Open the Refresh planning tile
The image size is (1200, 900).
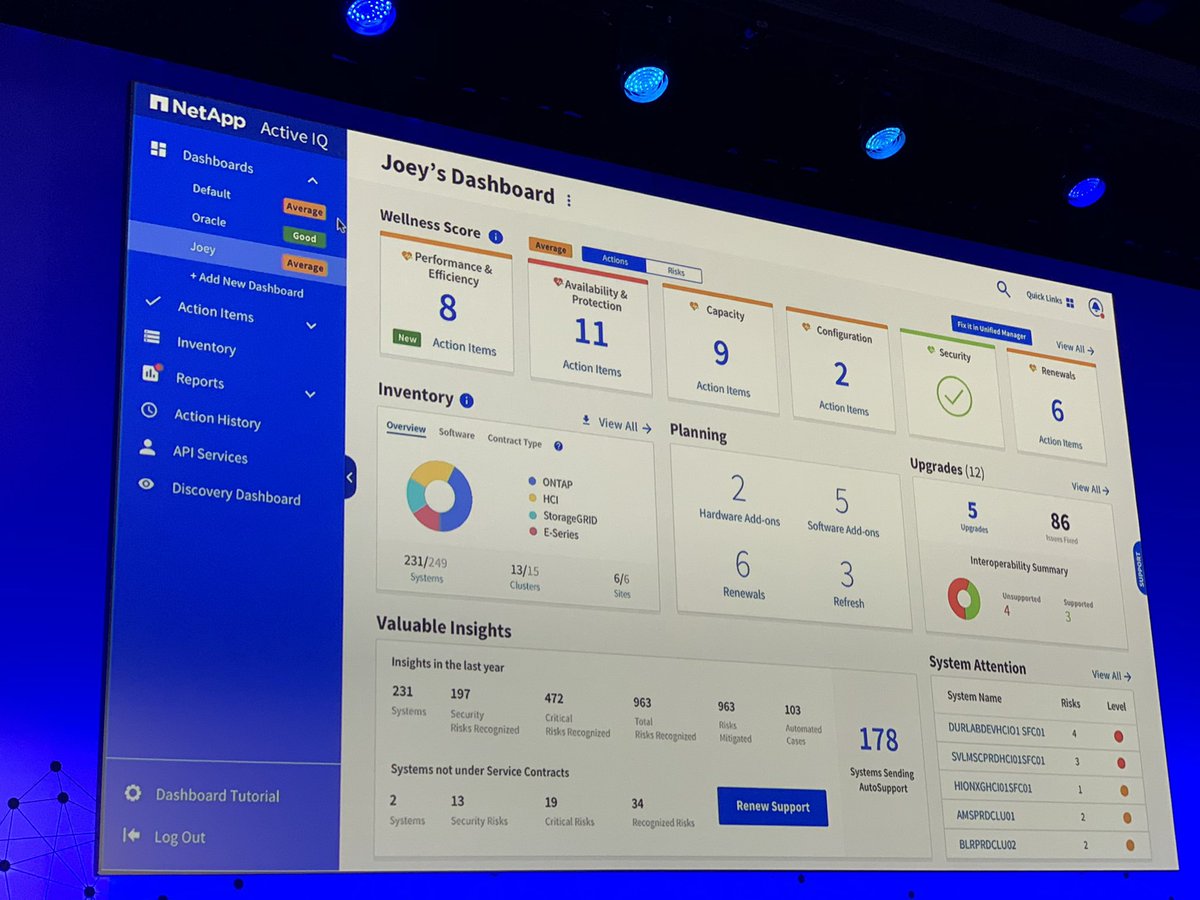847,586
